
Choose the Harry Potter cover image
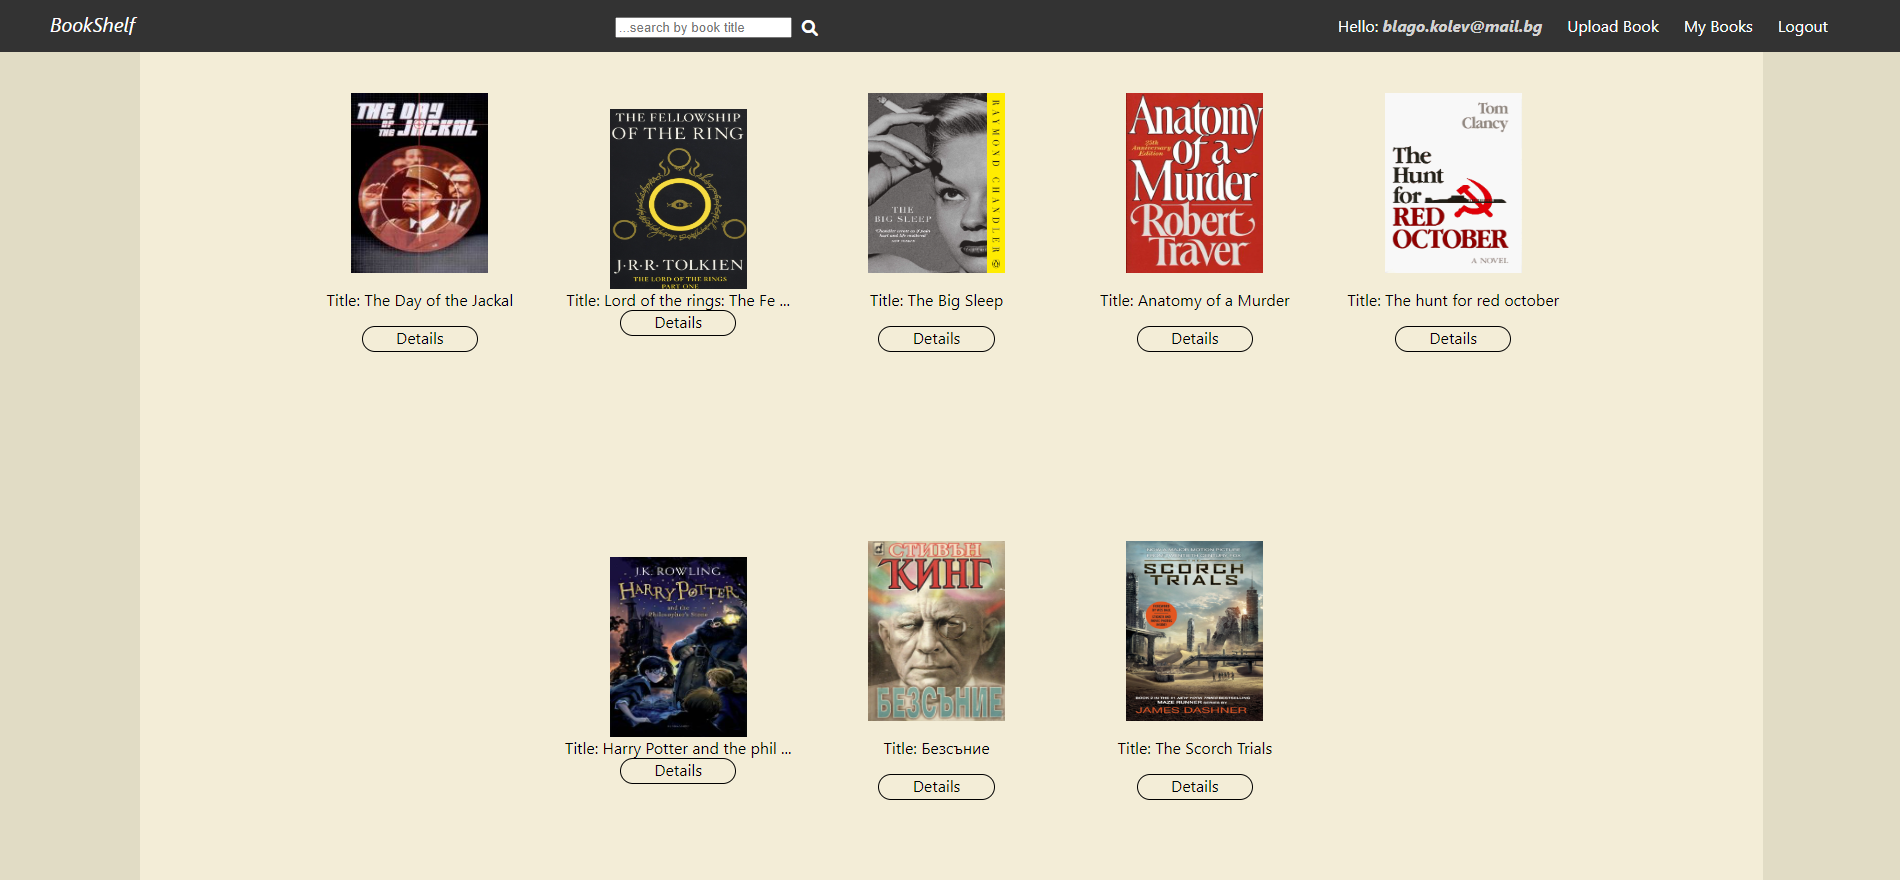[x=678, y=647]
